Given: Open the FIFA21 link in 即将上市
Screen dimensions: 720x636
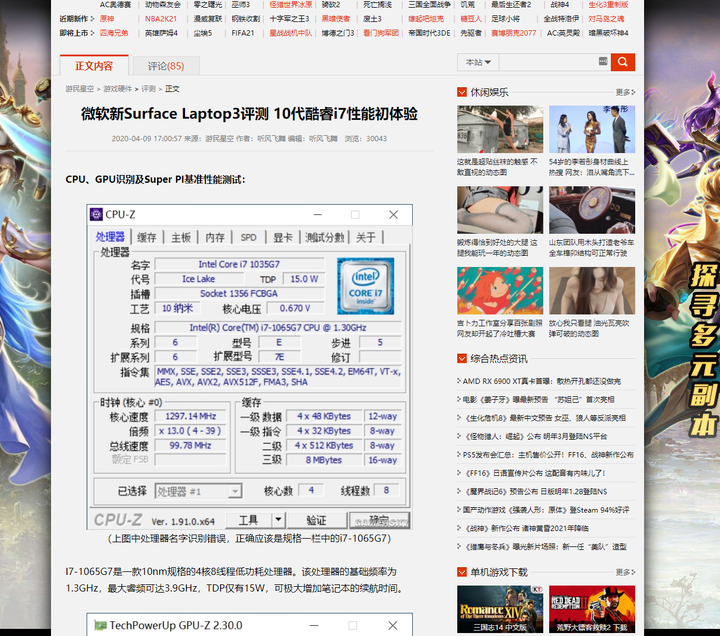Looking at the screenshot, I should click(243, 33).
